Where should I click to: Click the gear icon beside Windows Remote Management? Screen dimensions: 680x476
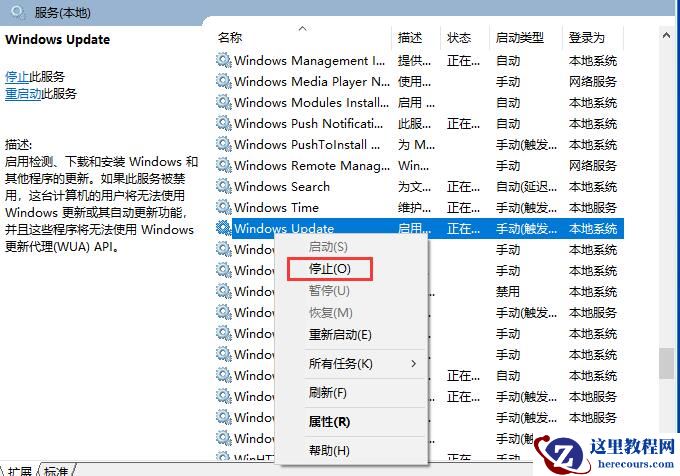(224, 165)
